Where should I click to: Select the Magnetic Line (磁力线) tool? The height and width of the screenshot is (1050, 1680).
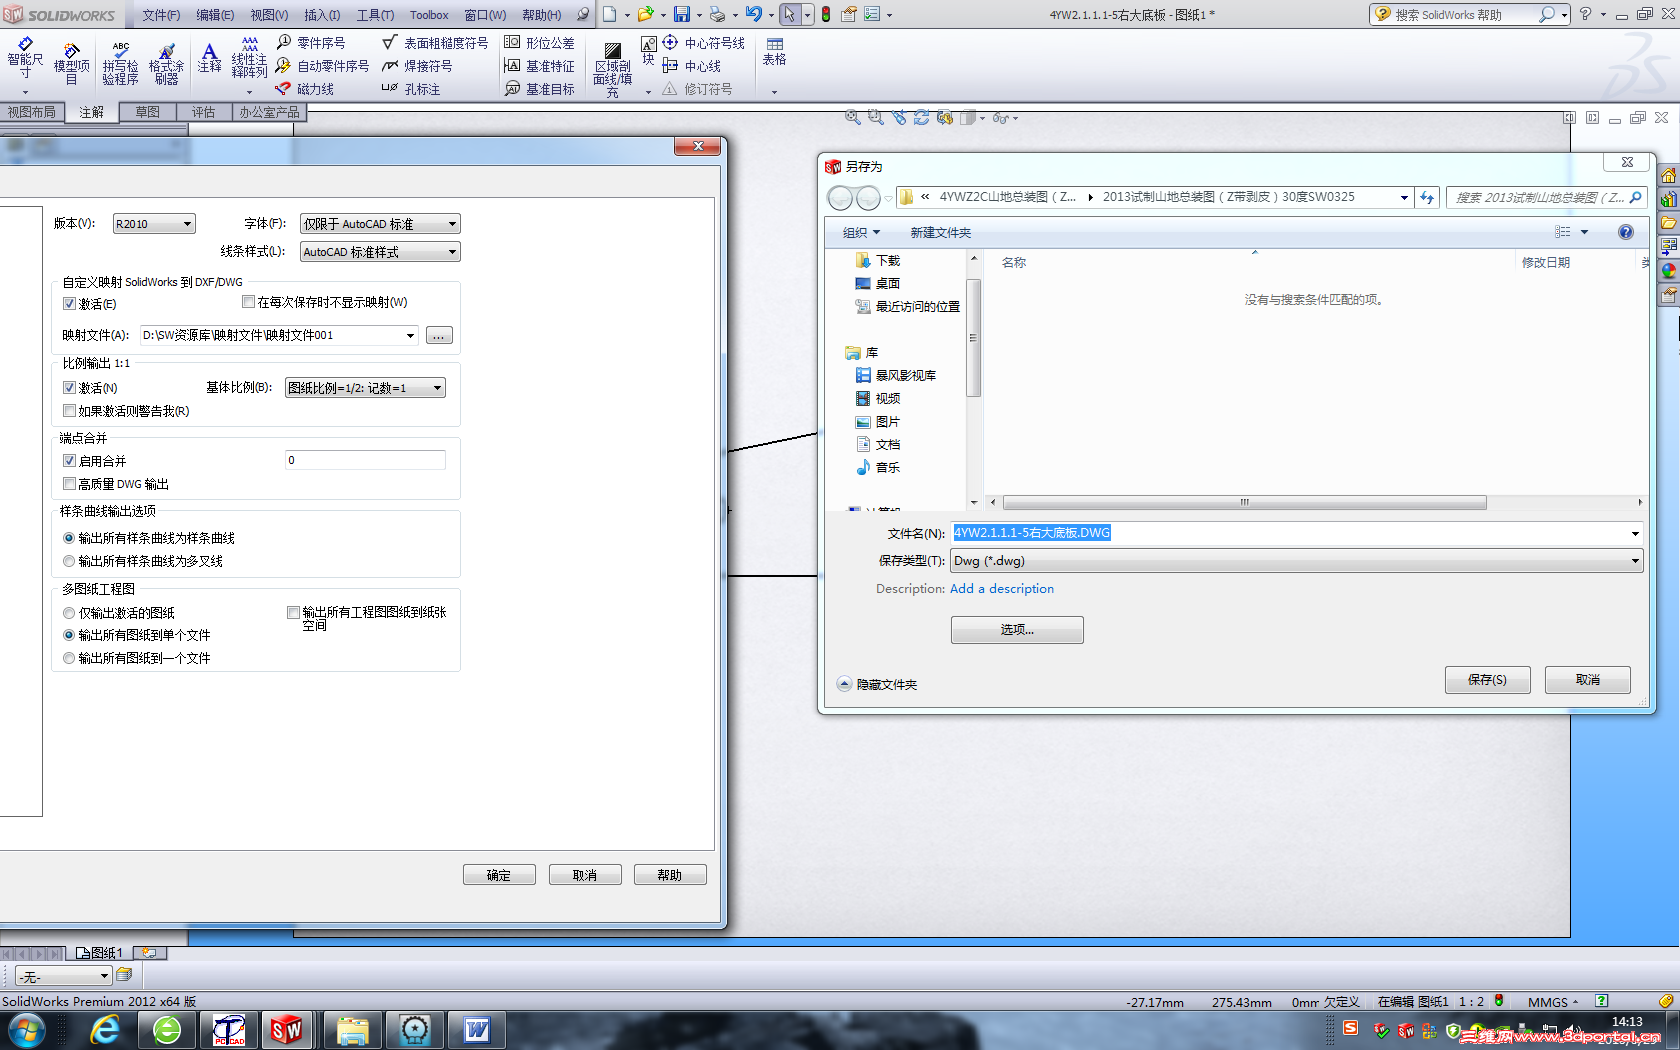coord(305,88)
